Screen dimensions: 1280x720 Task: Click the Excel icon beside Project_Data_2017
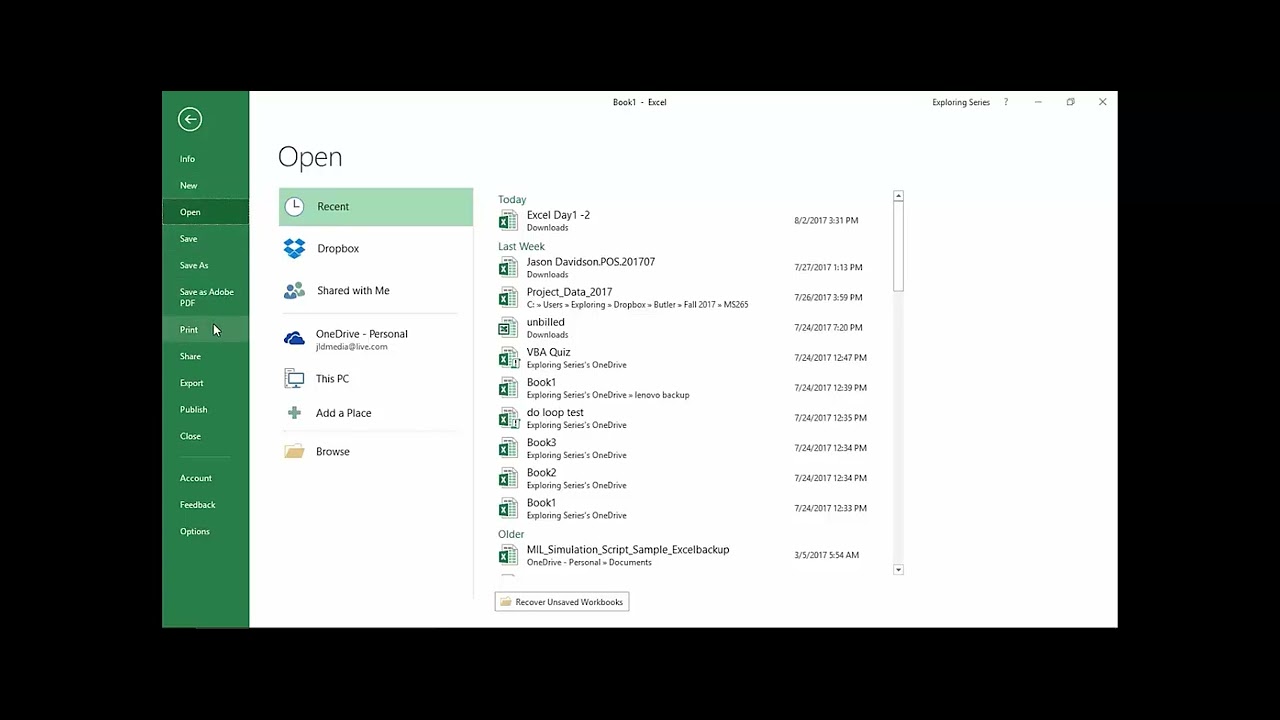509,297
